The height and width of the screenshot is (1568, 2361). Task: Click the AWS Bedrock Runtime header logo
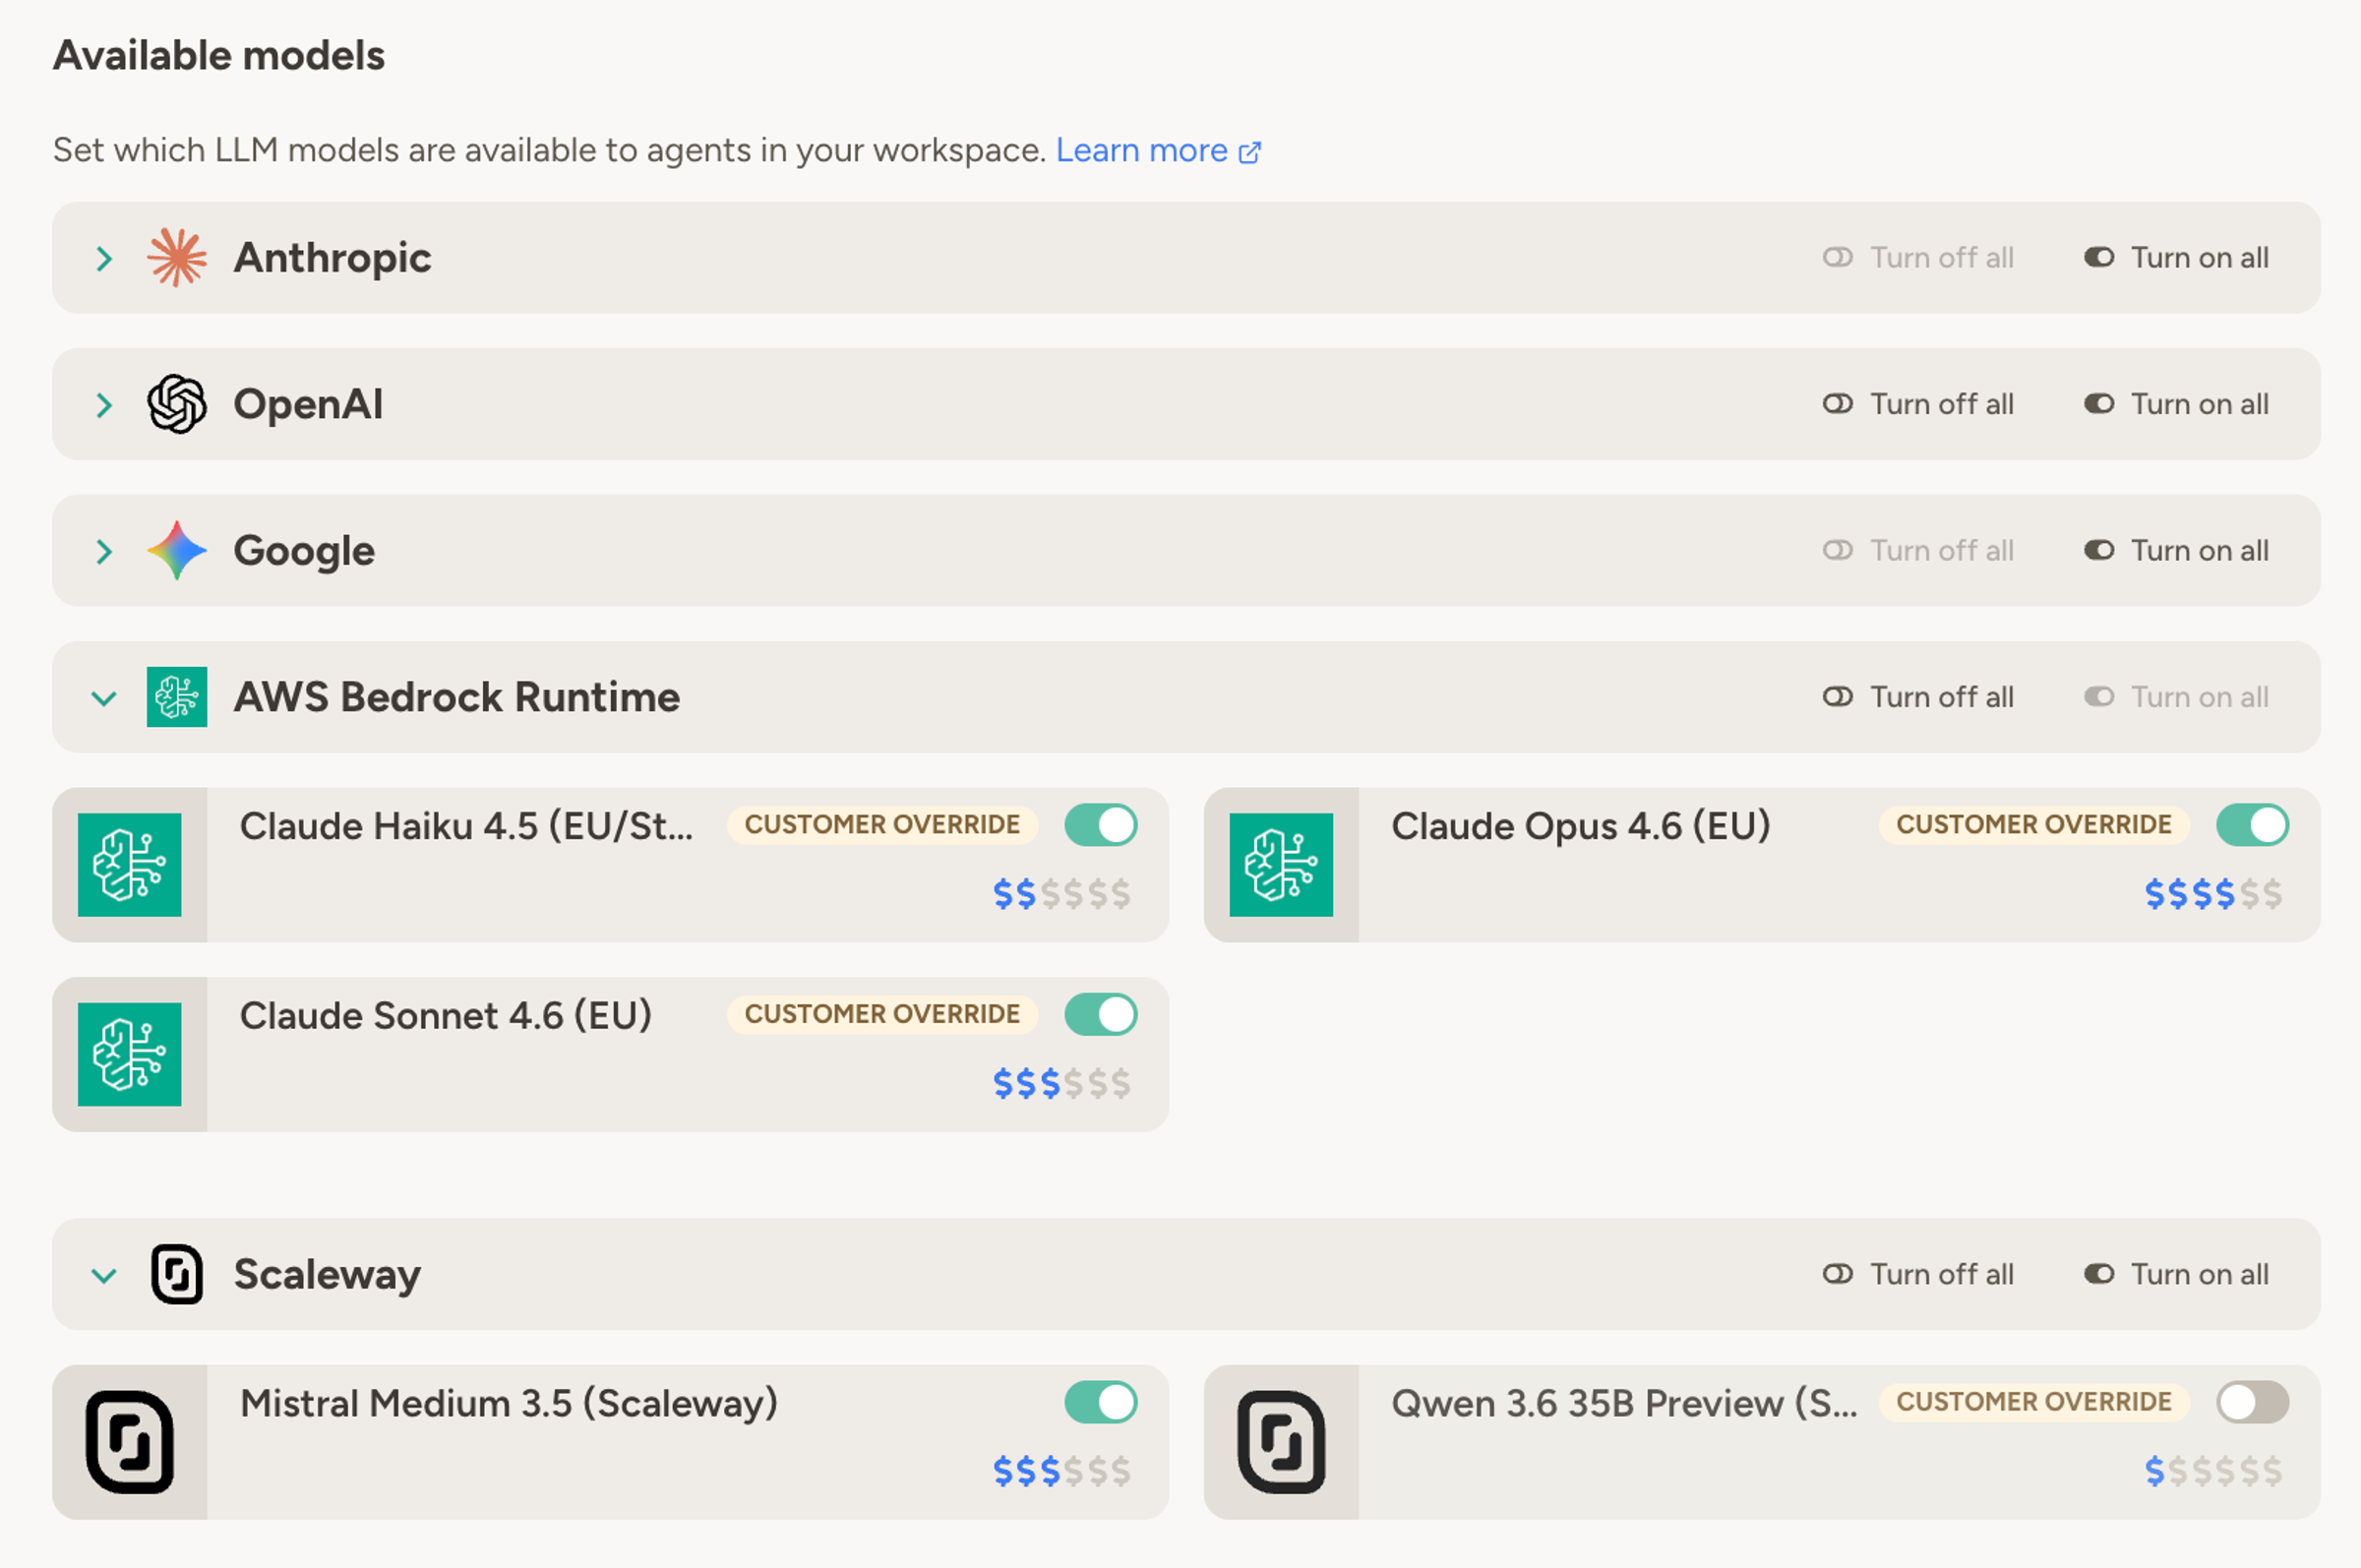click(x=177, y=697)
